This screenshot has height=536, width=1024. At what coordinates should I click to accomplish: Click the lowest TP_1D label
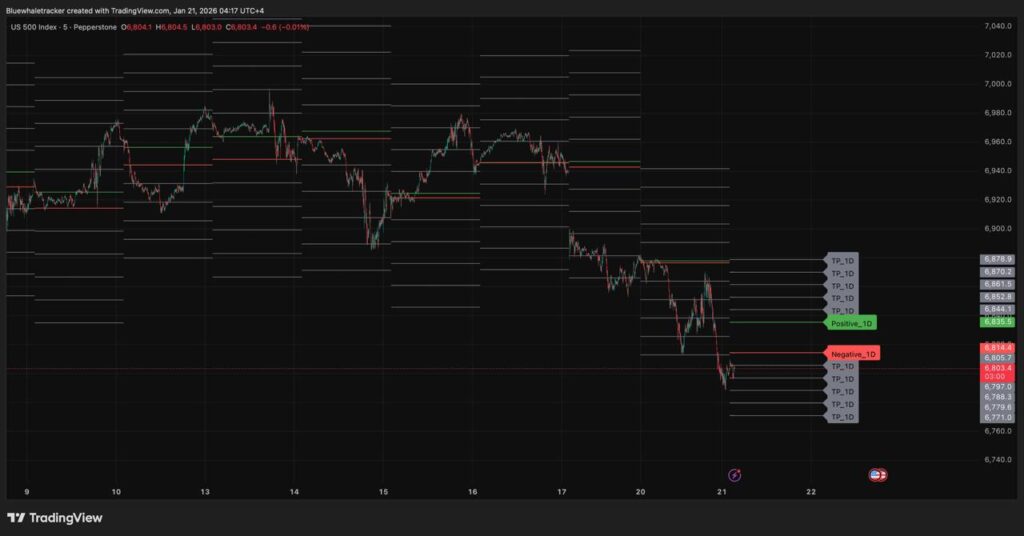pos(842,417)
